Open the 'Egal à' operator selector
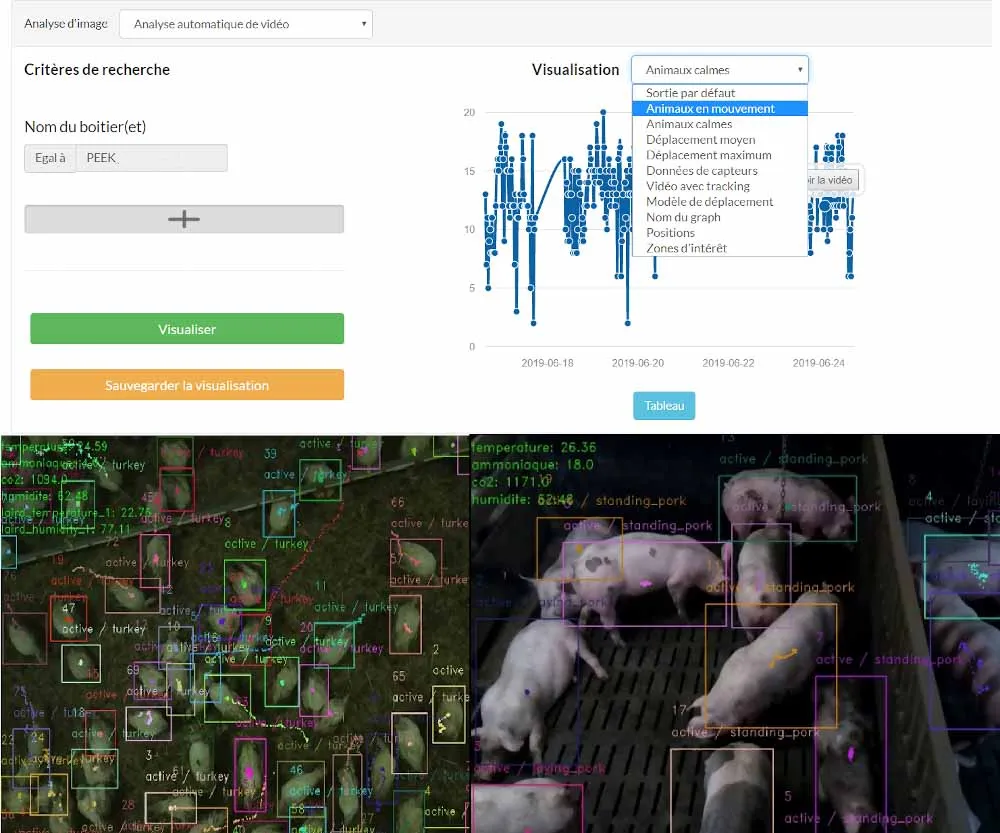This screenshot has width=1000, height=833. coord(50,158)
